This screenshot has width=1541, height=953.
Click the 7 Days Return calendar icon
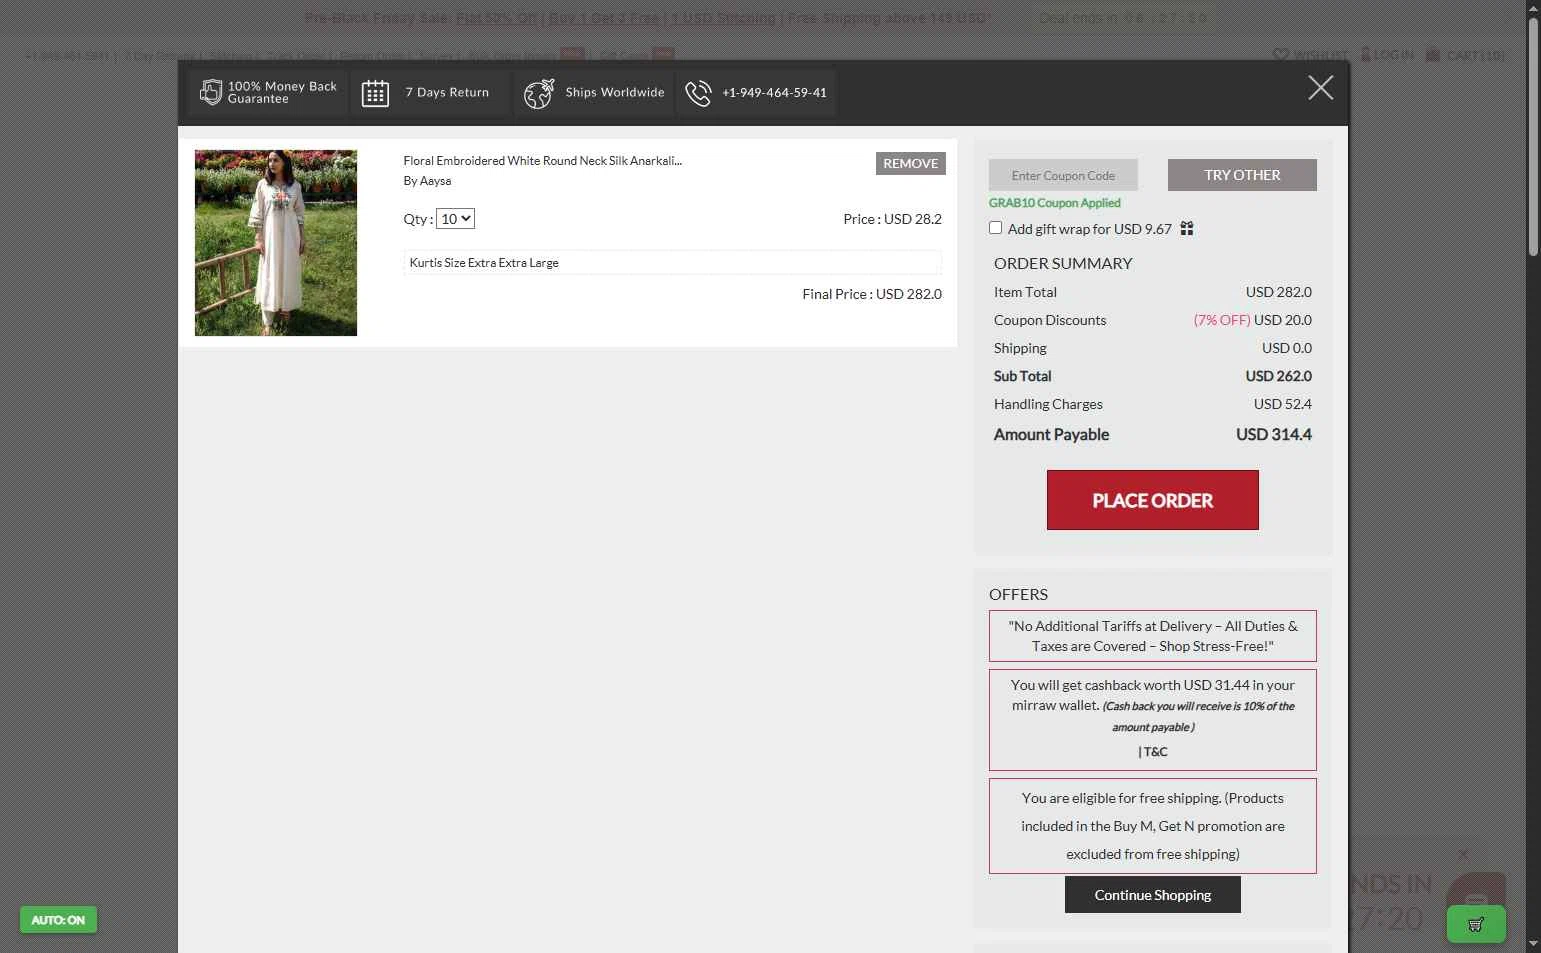(375, 93)
